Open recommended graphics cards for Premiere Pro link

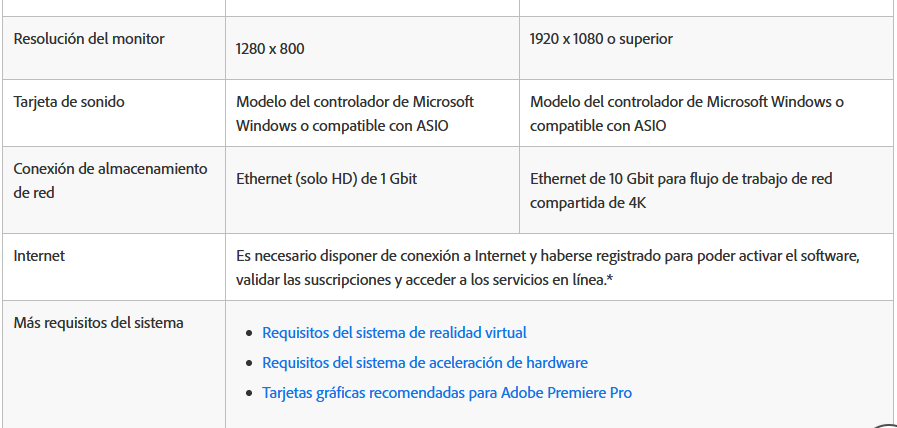pyautogui.click(x=446, y=392)
